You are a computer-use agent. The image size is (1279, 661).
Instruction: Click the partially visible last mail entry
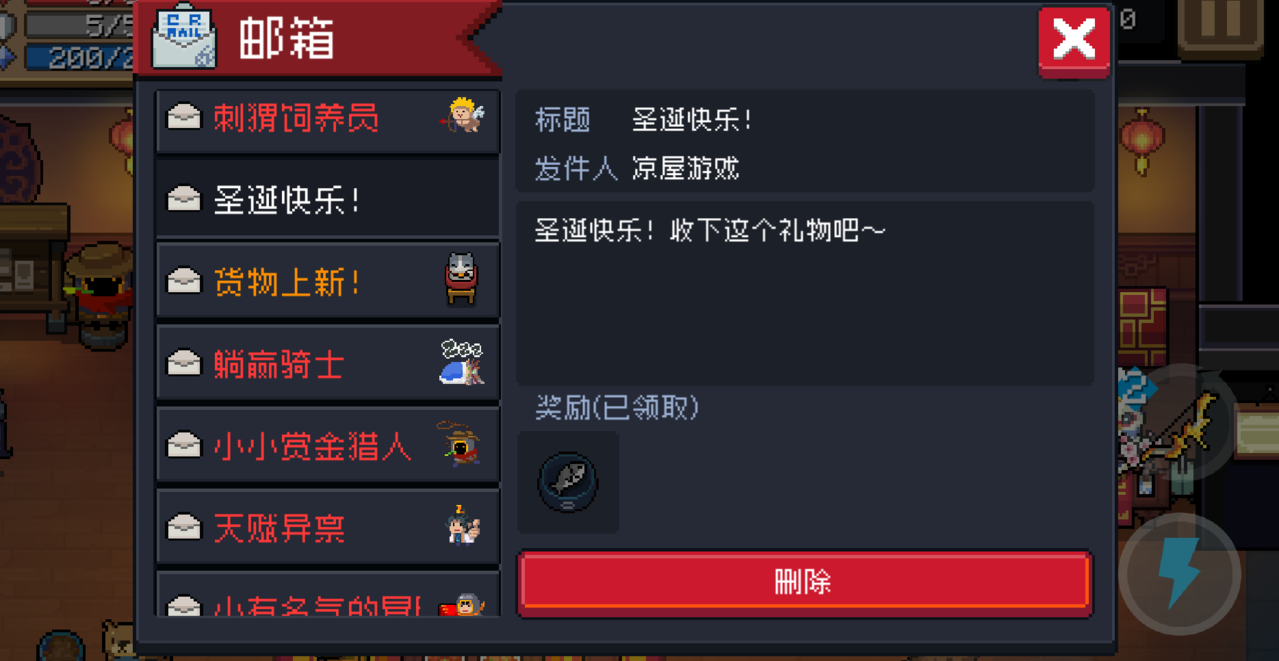coord(328,594)
